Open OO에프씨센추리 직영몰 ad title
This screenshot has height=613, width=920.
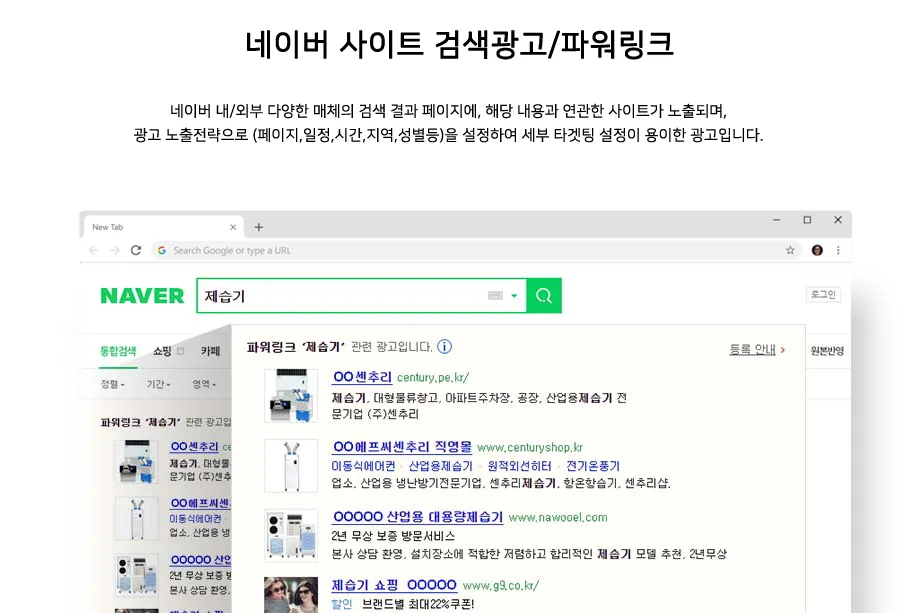click(x=402, y=446)
